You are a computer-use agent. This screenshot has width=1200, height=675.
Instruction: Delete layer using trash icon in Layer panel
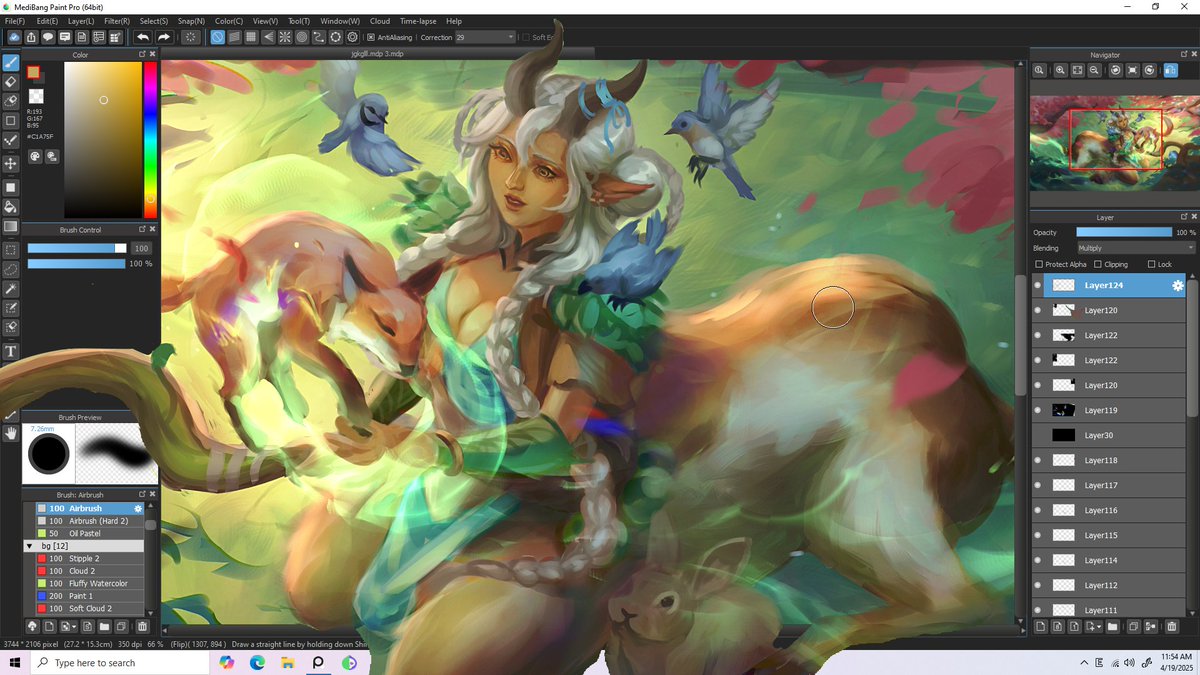[1171, 627]
